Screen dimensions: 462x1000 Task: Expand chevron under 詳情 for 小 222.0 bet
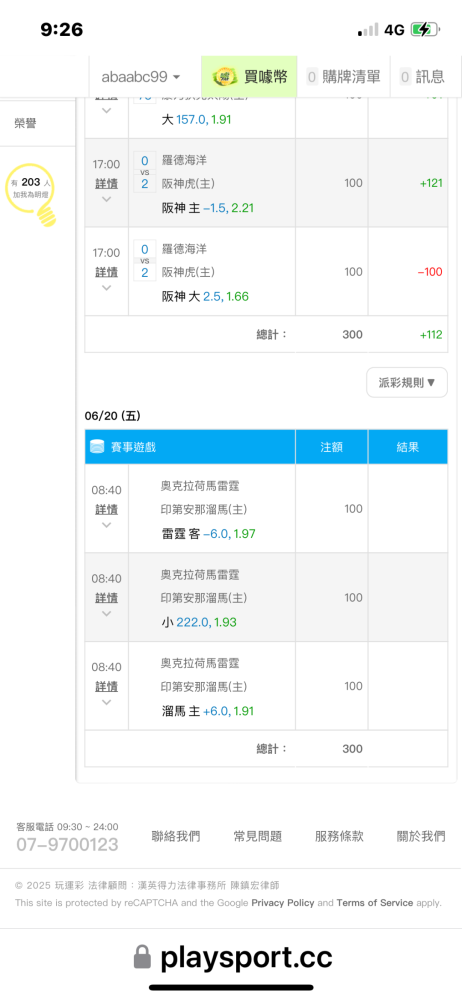[107, 614]
